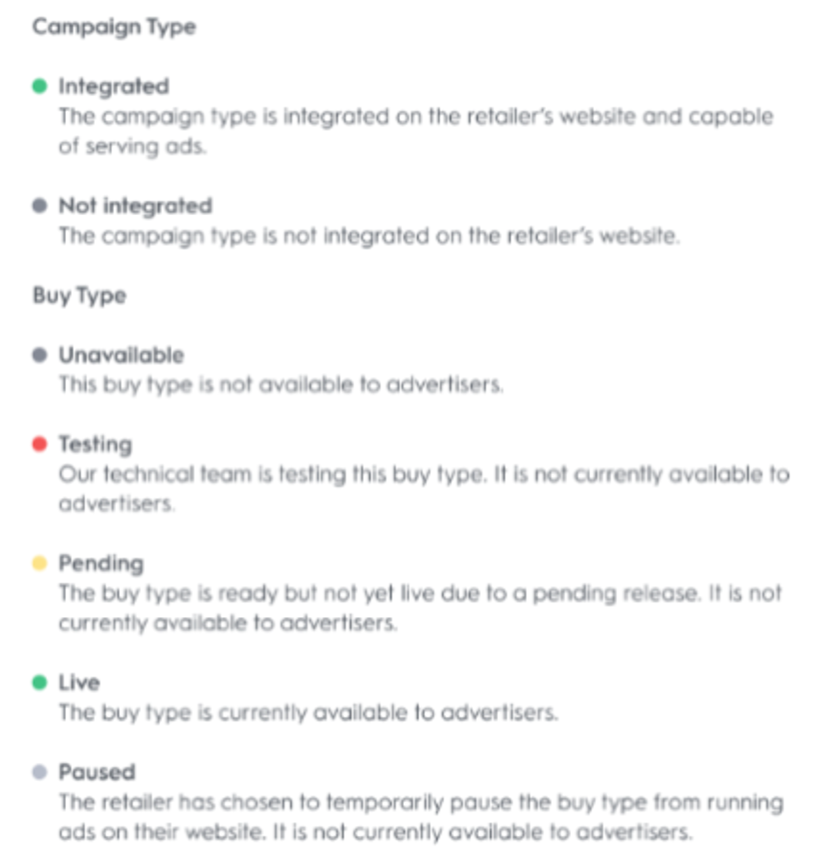Click the Testing status label
The image size is (822, 862).
tap(95, 445)
